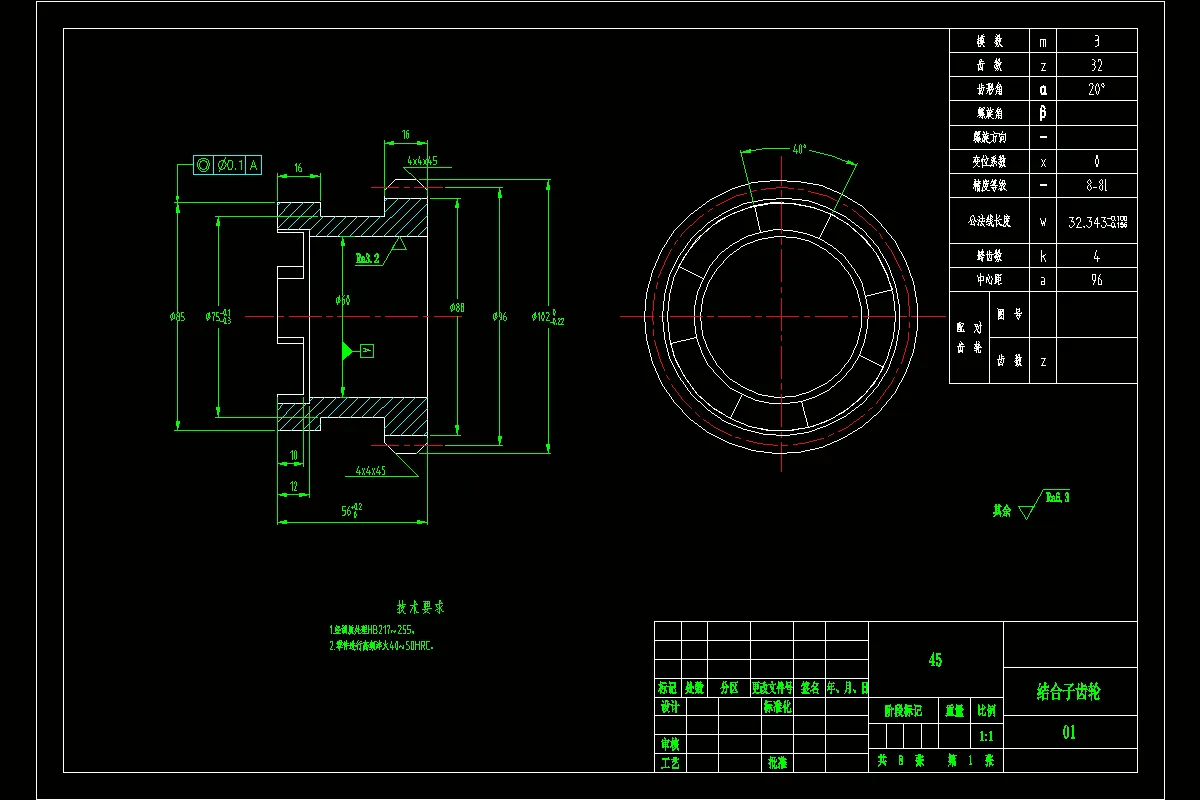The width and height of the screenshot is (1200, 800).
Task: Select the upper 4x4x45 chamfer note
Action: tap(422, 160)
